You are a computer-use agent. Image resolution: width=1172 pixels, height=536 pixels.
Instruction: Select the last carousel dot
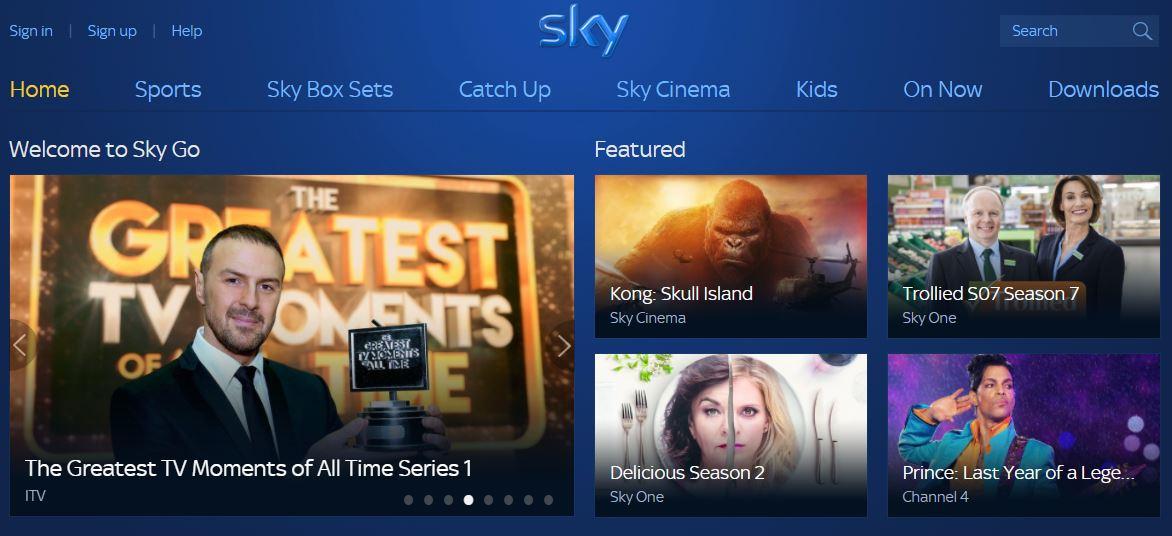(549, 500)
